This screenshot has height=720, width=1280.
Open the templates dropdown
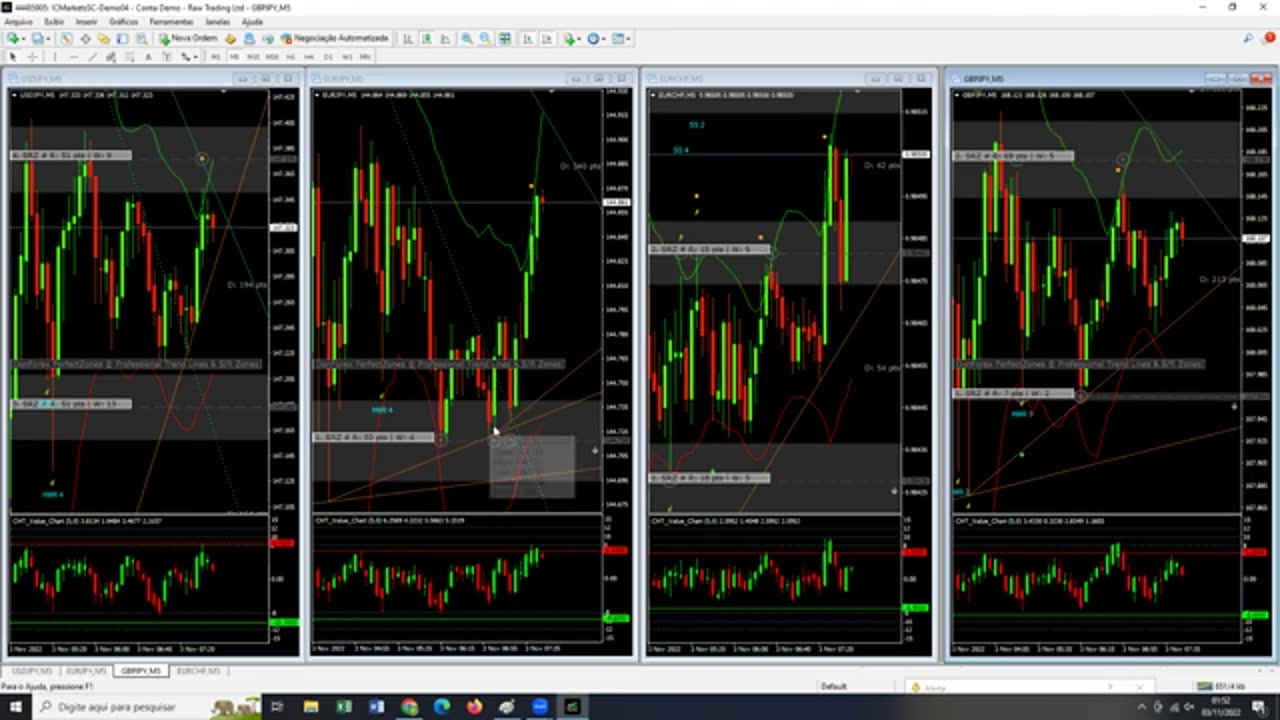[621, 38]
